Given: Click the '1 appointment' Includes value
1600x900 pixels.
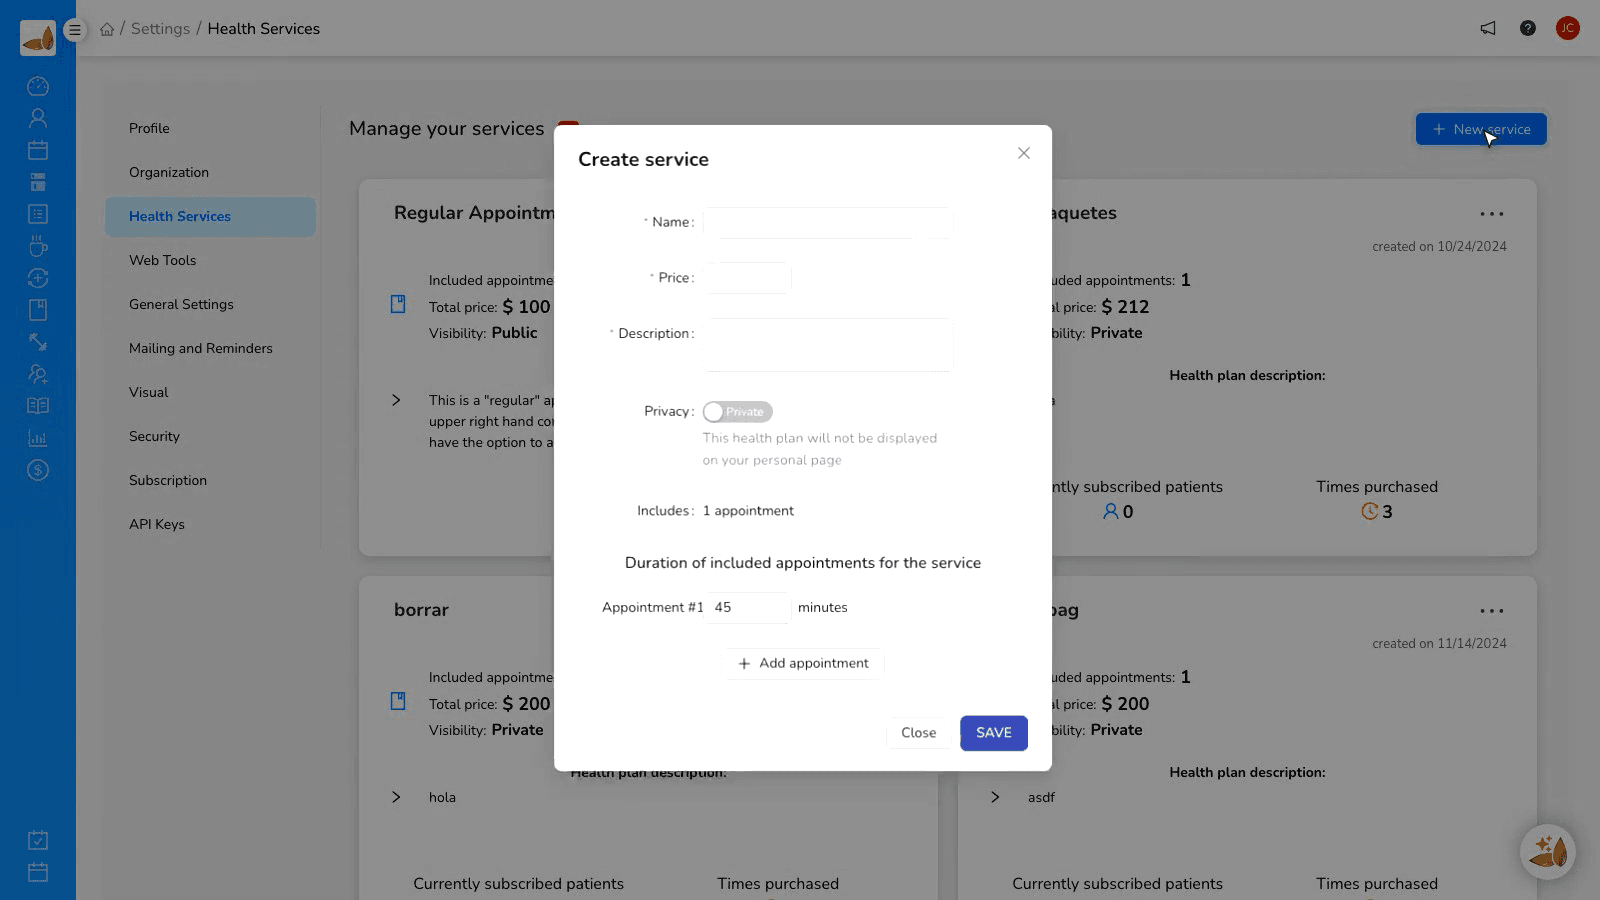Looking at the screenshot, I should coord(748,511).
